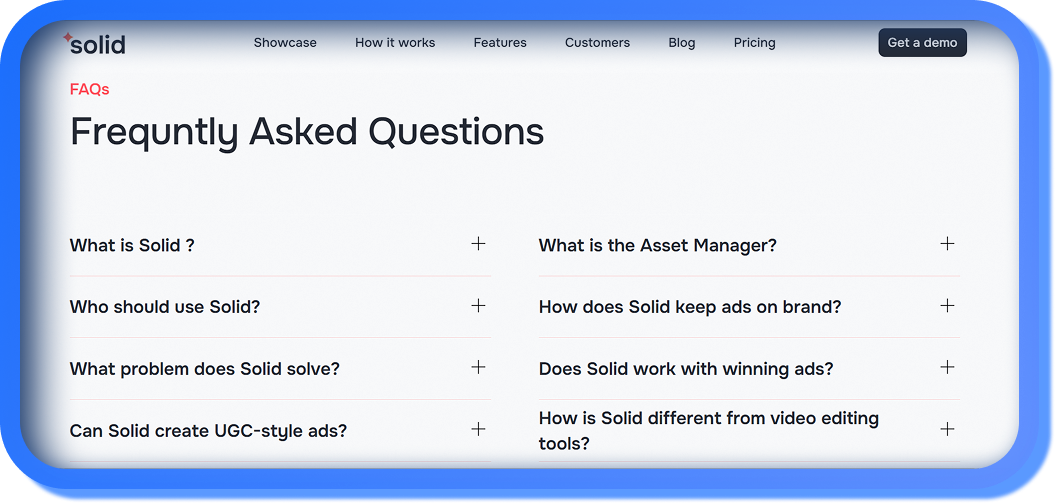Click question How is Solid different from video editing tools?
Viewport: 1055px width, 503px height.
(708, 430)
